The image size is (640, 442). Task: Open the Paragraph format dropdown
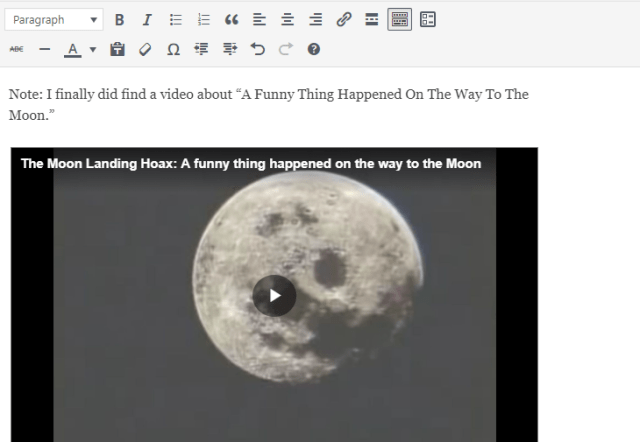[54, 20]
